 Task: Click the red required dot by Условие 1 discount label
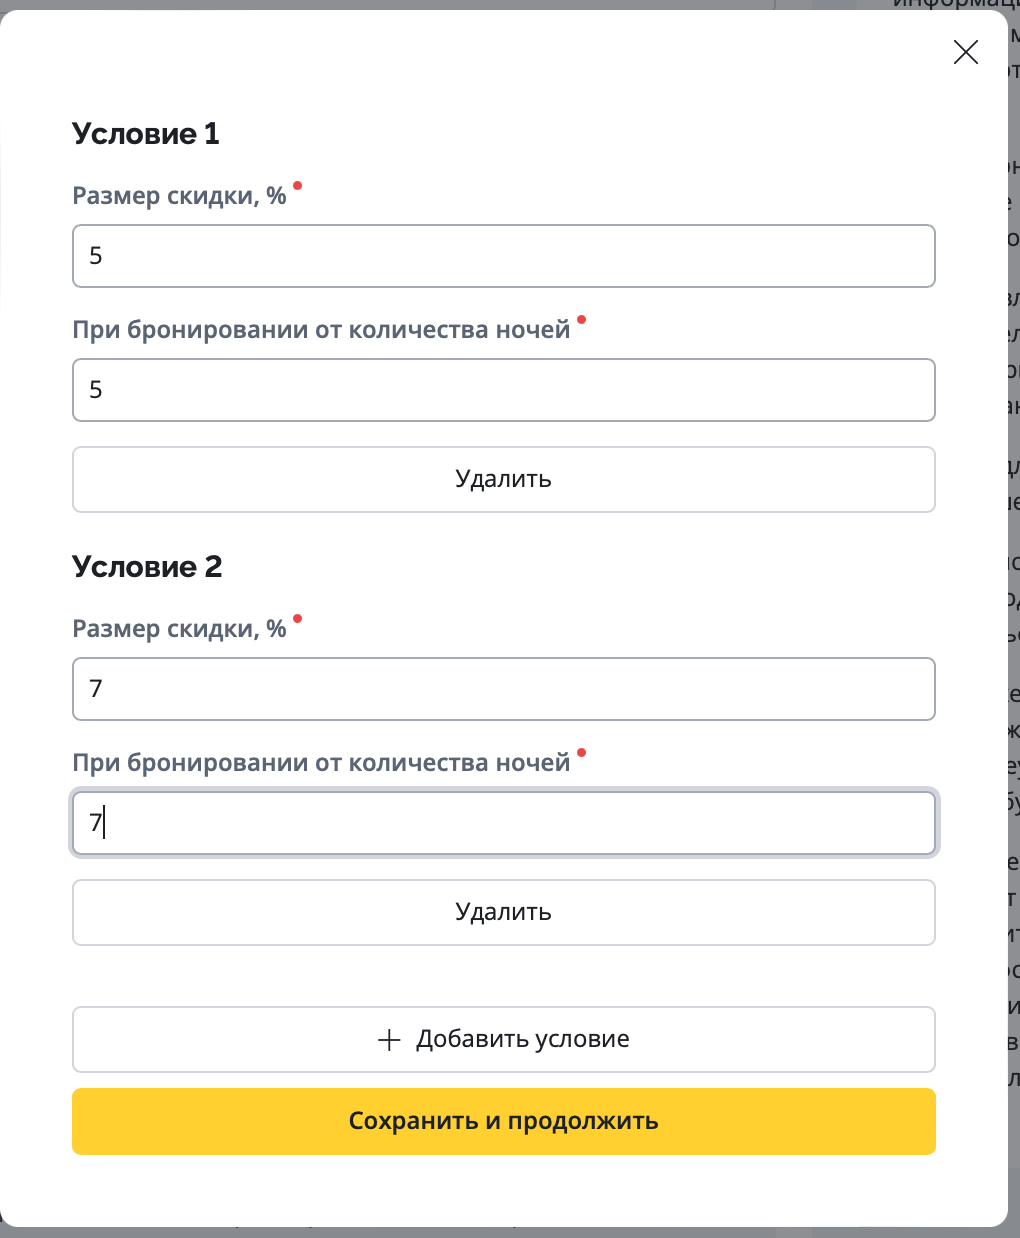[297, 186]
